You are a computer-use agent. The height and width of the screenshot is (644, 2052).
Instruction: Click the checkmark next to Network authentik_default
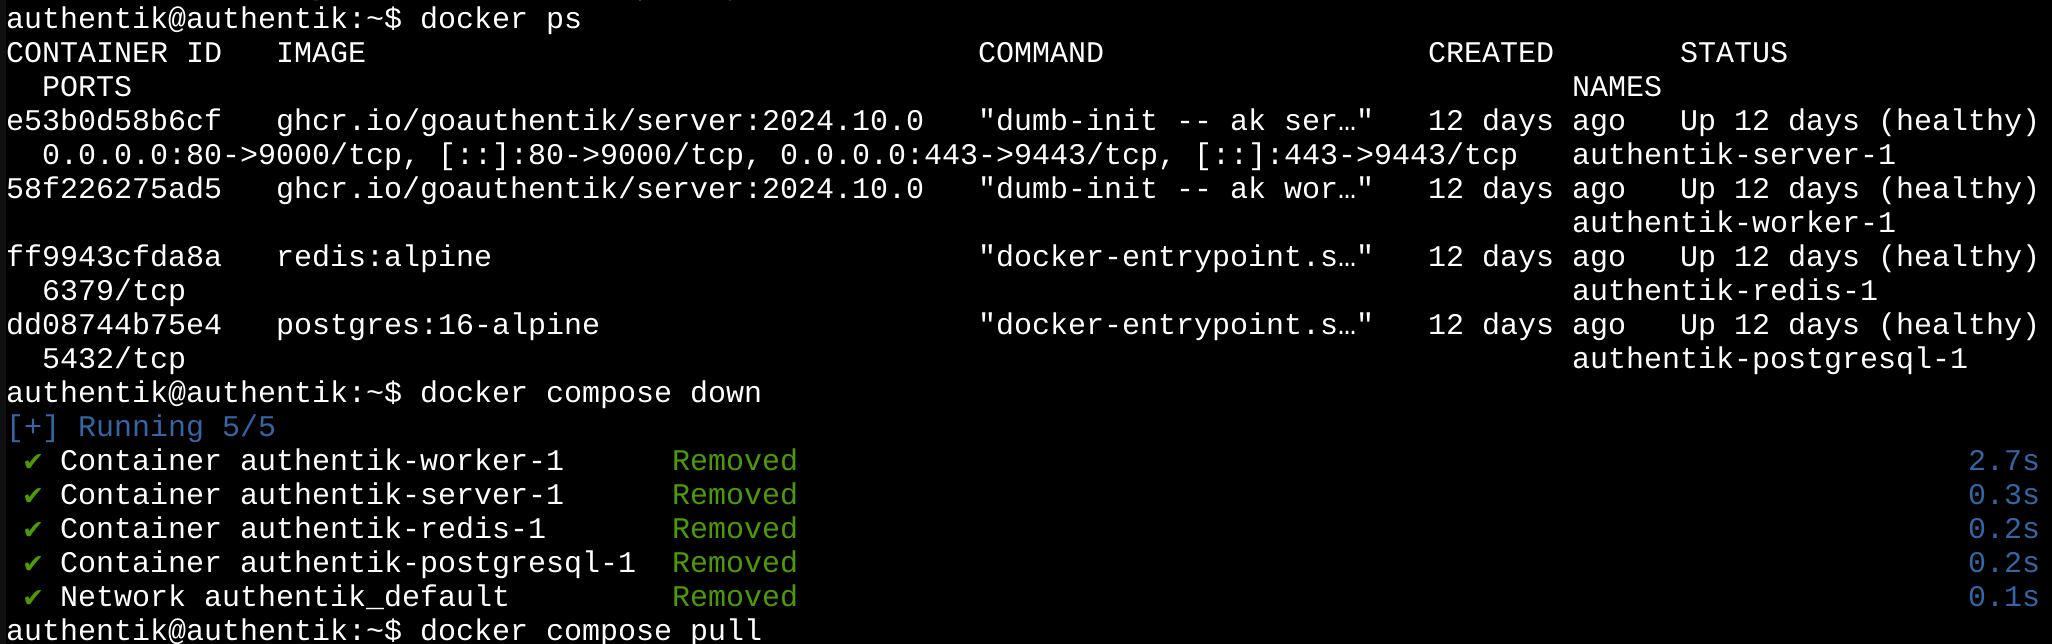click(33, 597)
